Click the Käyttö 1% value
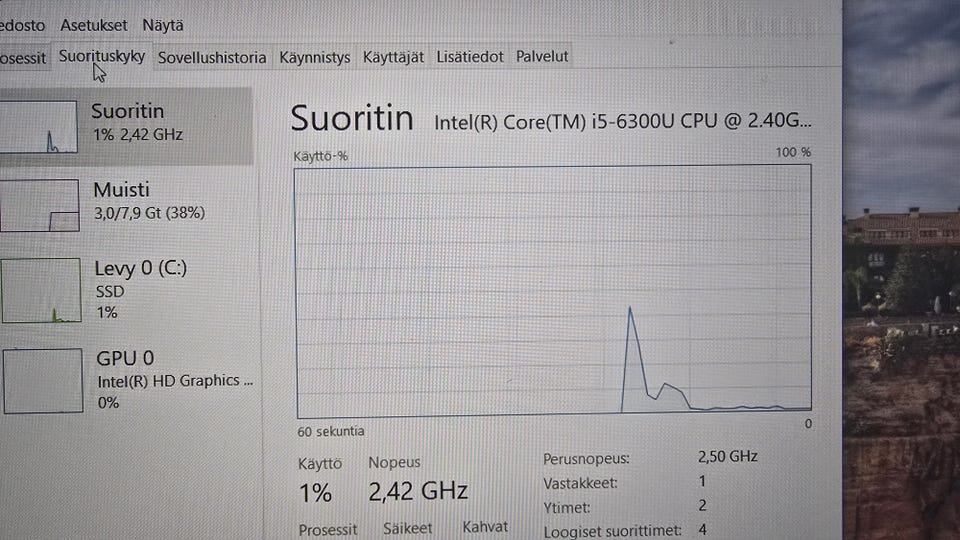 coord(315,493)
